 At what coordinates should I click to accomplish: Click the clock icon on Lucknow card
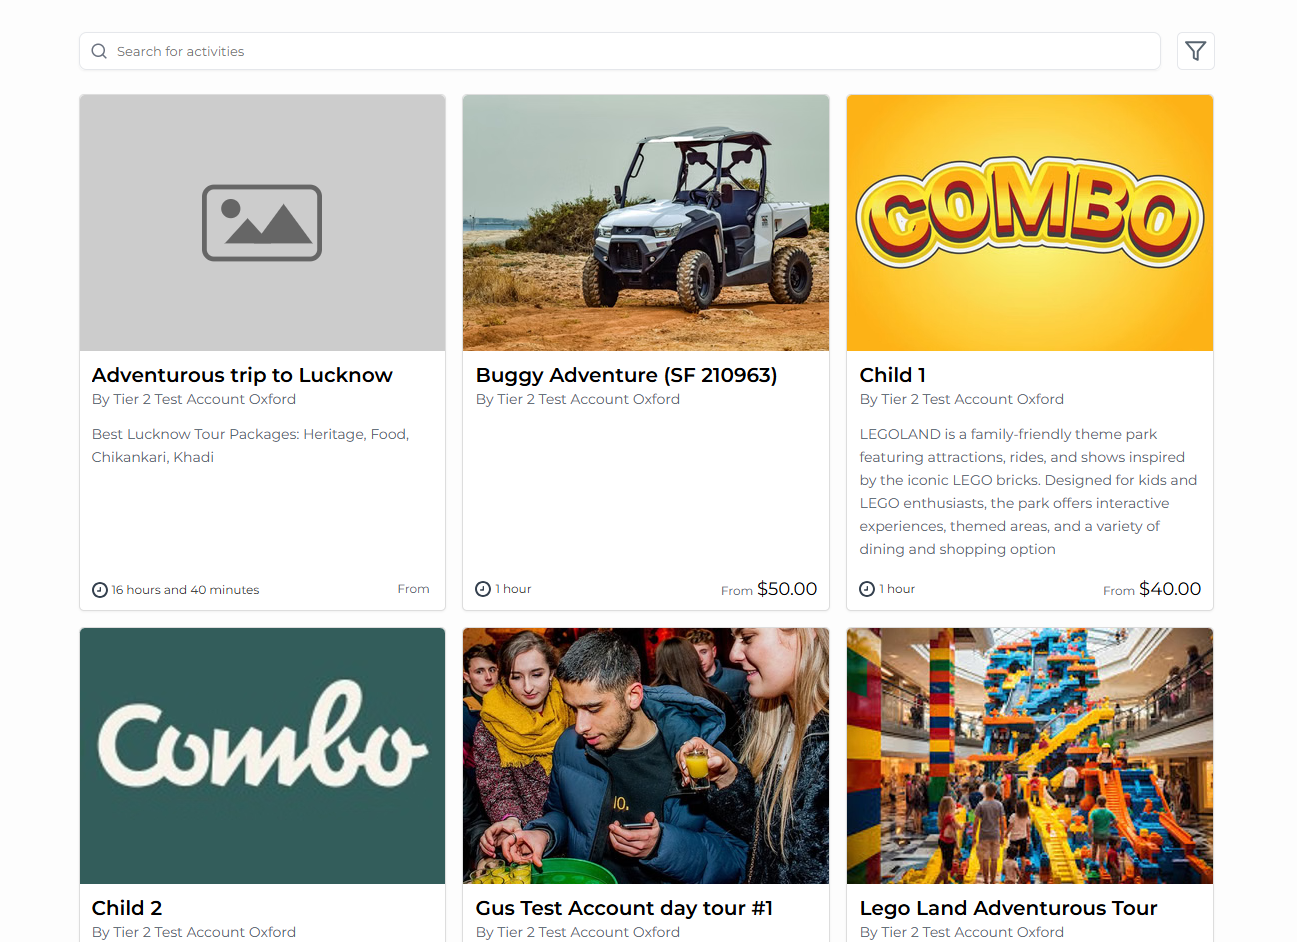[100, 590]
